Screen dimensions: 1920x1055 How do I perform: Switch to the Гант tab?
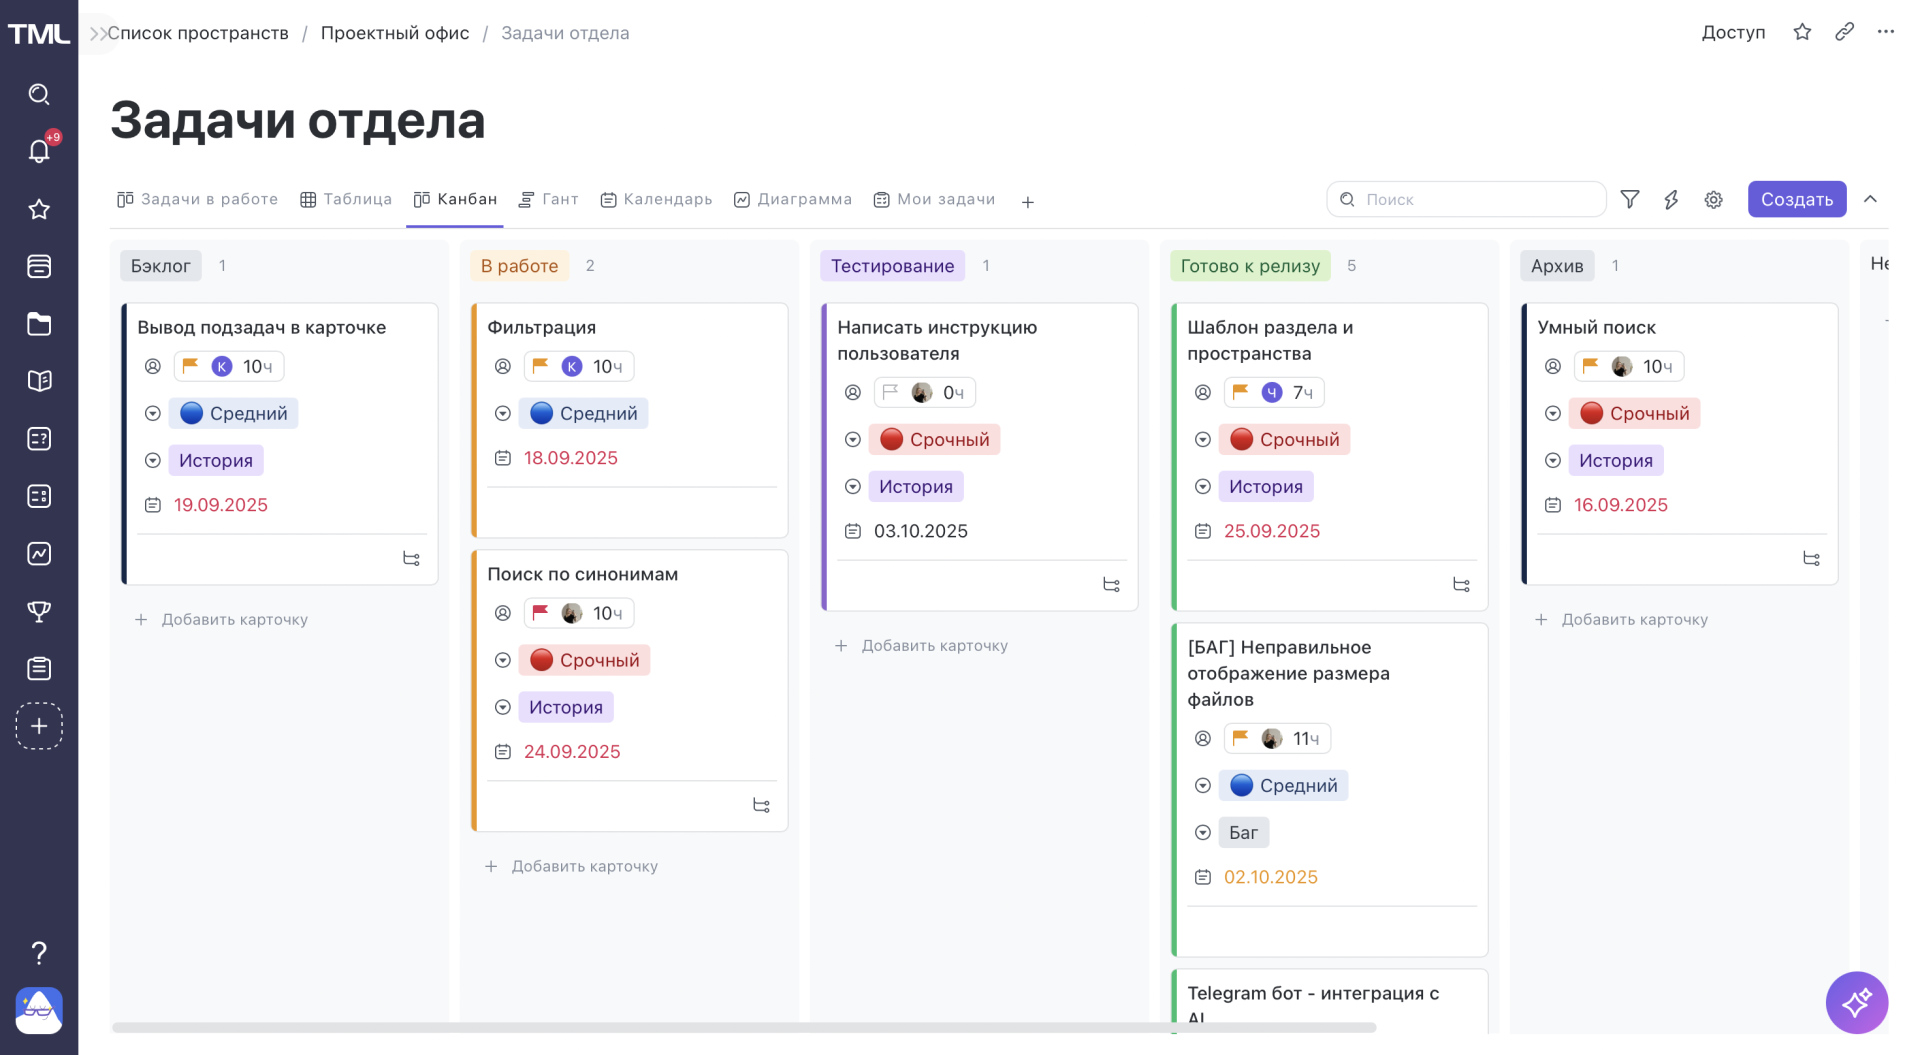tap(549, 200)
